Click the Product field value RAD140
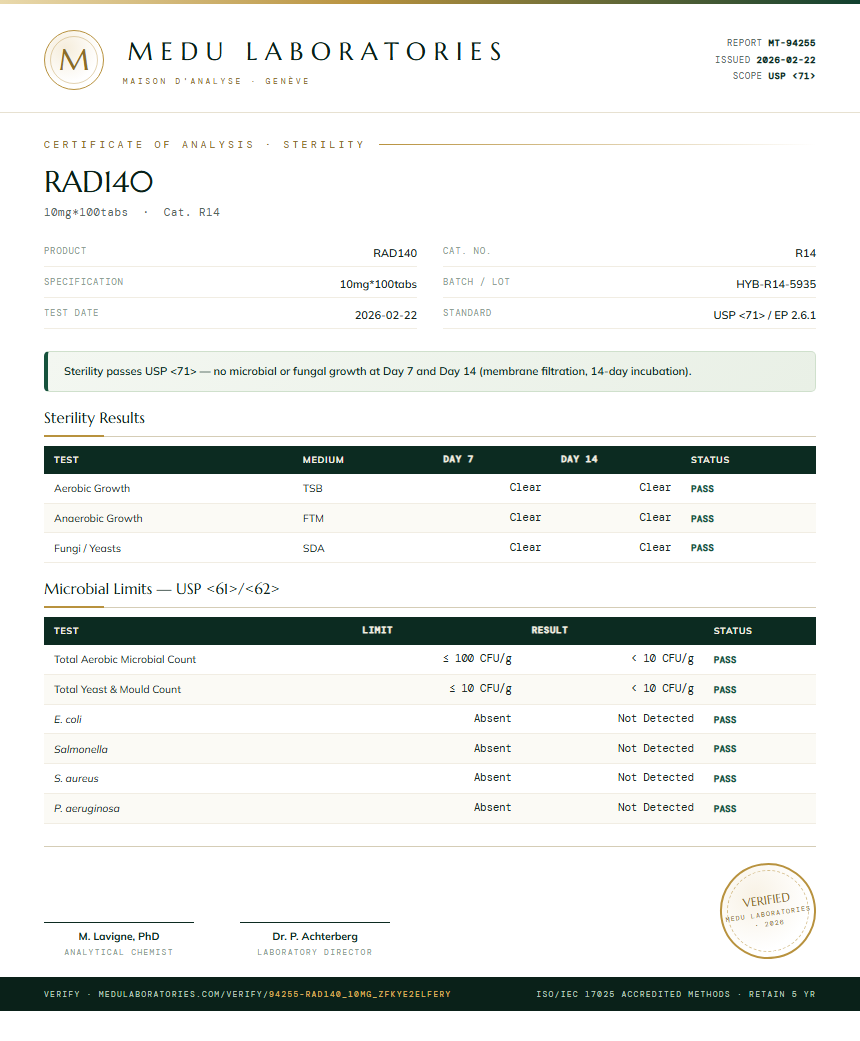Image resolution: width=860 pixels, height=1041 pixels. (x=395, y=253)
